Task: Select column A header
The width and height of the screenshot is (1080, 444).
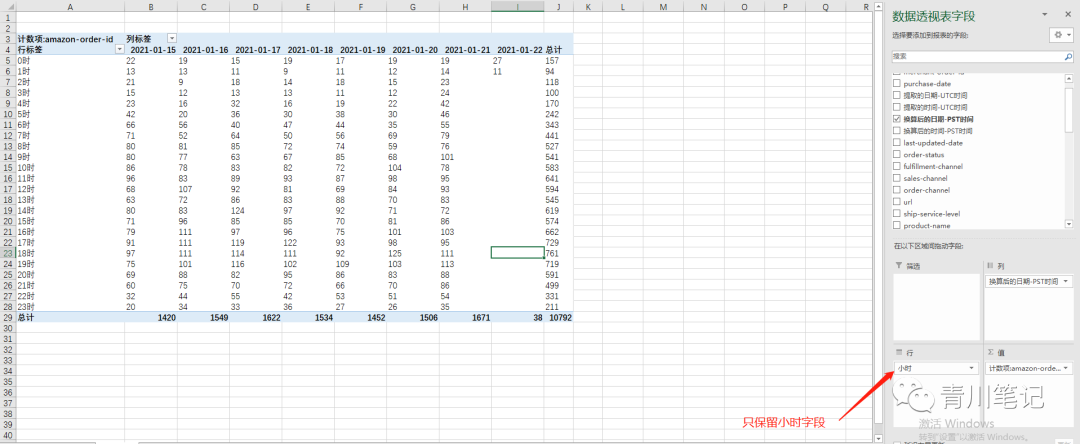Action: tap(70, 6)
